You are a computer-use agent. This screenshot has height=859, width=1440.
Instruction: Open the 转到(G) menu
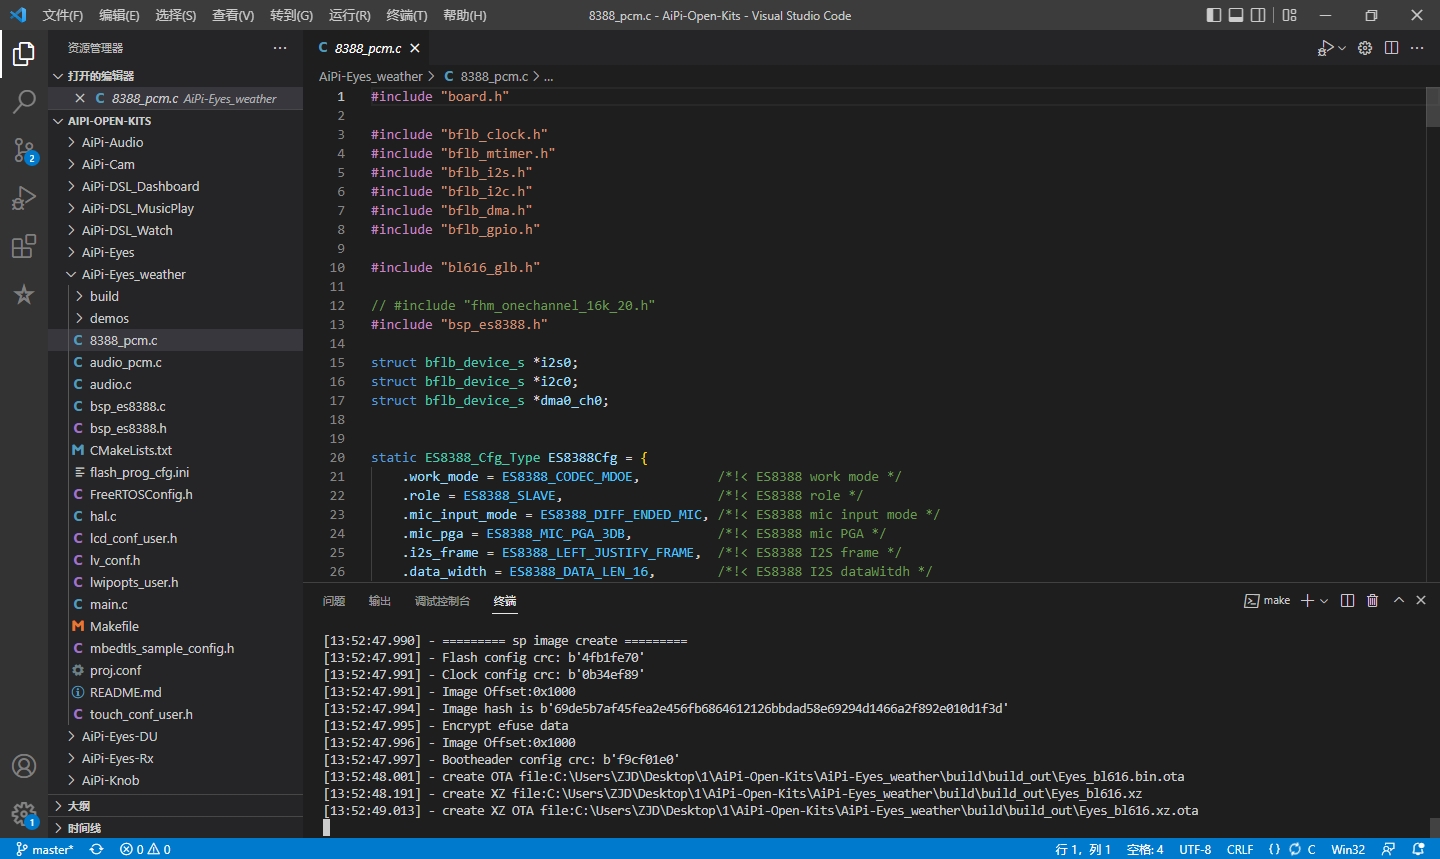click(x=291, y=15)
